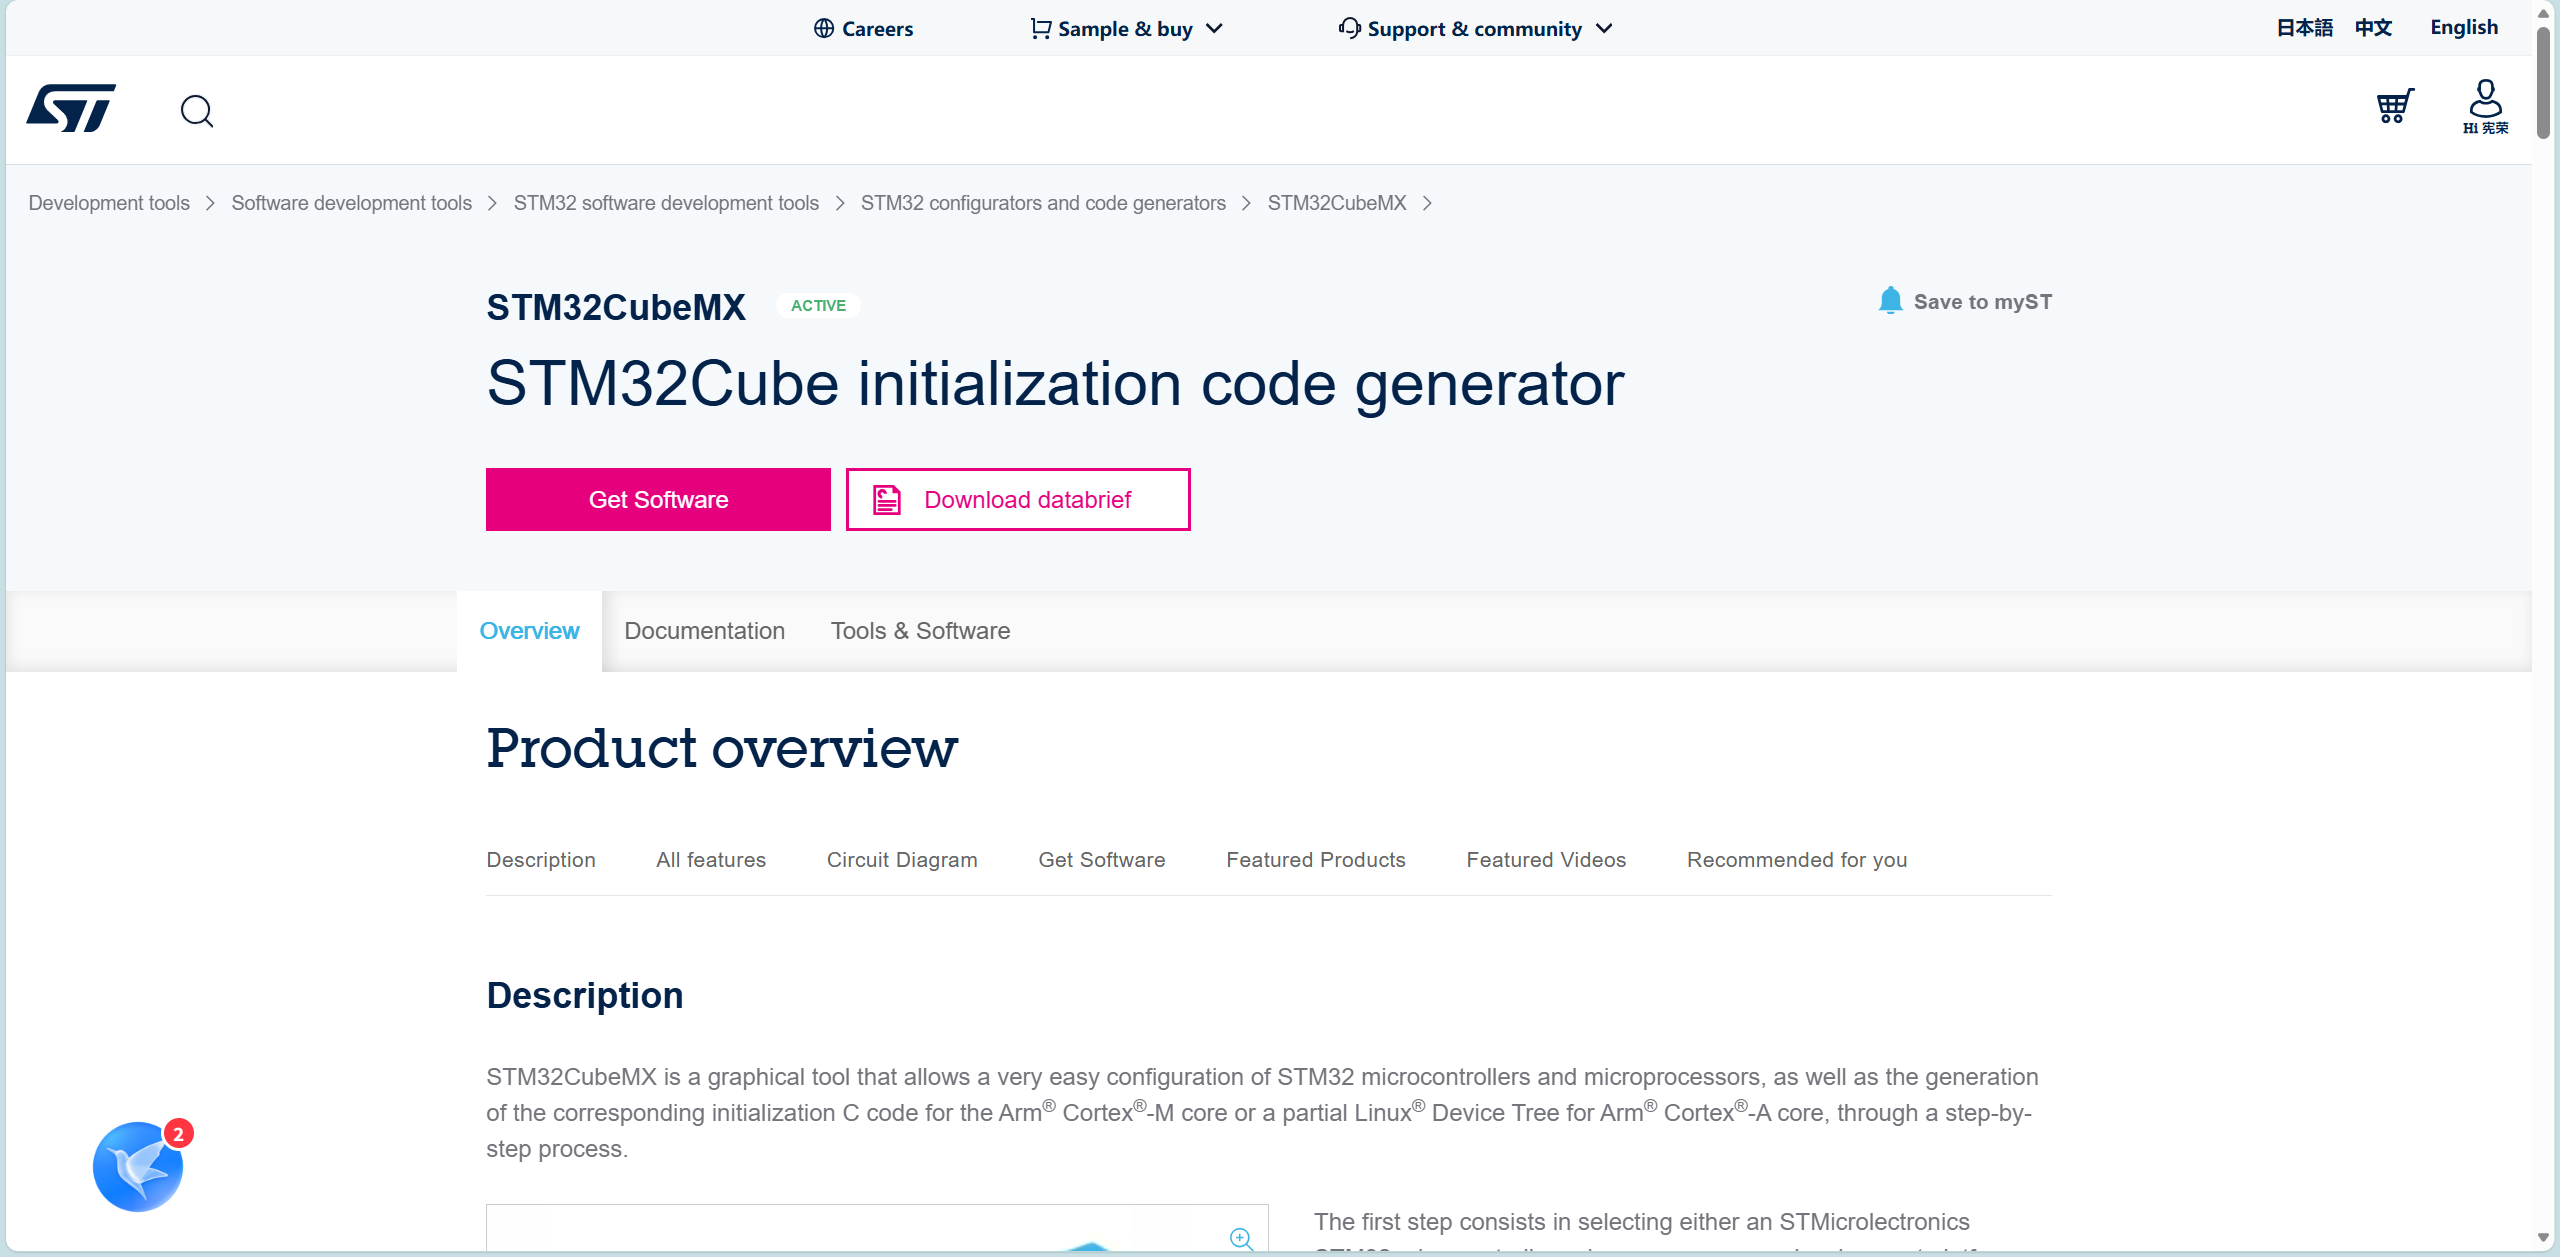This screenshot has width=2560, height=1257.
Task: Click the ACTIVE status badge
Action: pos(818,305)
